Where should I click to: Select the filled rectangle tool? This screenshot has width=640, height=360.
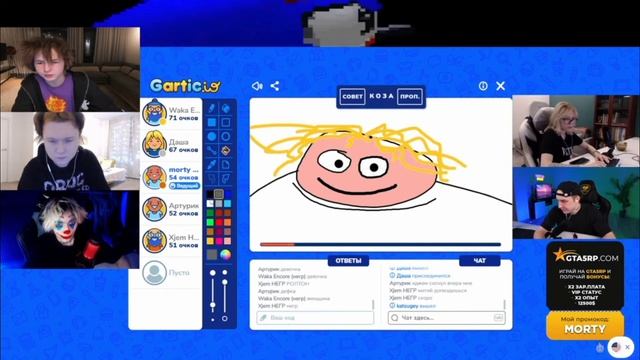tap(212, 122)
